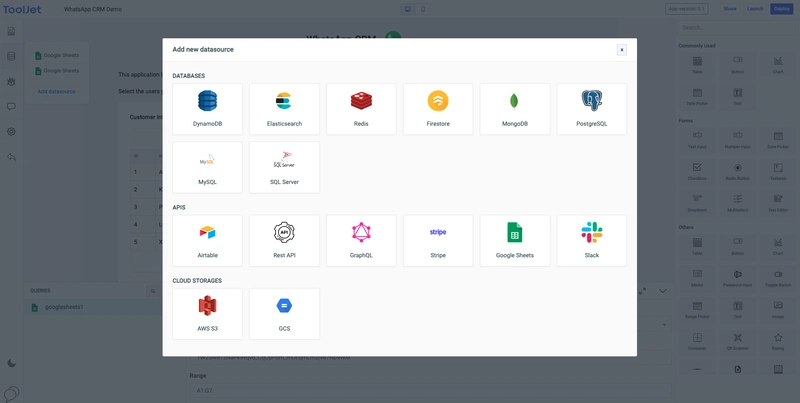The width and height of the screenshot is (800, 403).
Task: Pick the Password Input widget
Action: coord(737,279)
